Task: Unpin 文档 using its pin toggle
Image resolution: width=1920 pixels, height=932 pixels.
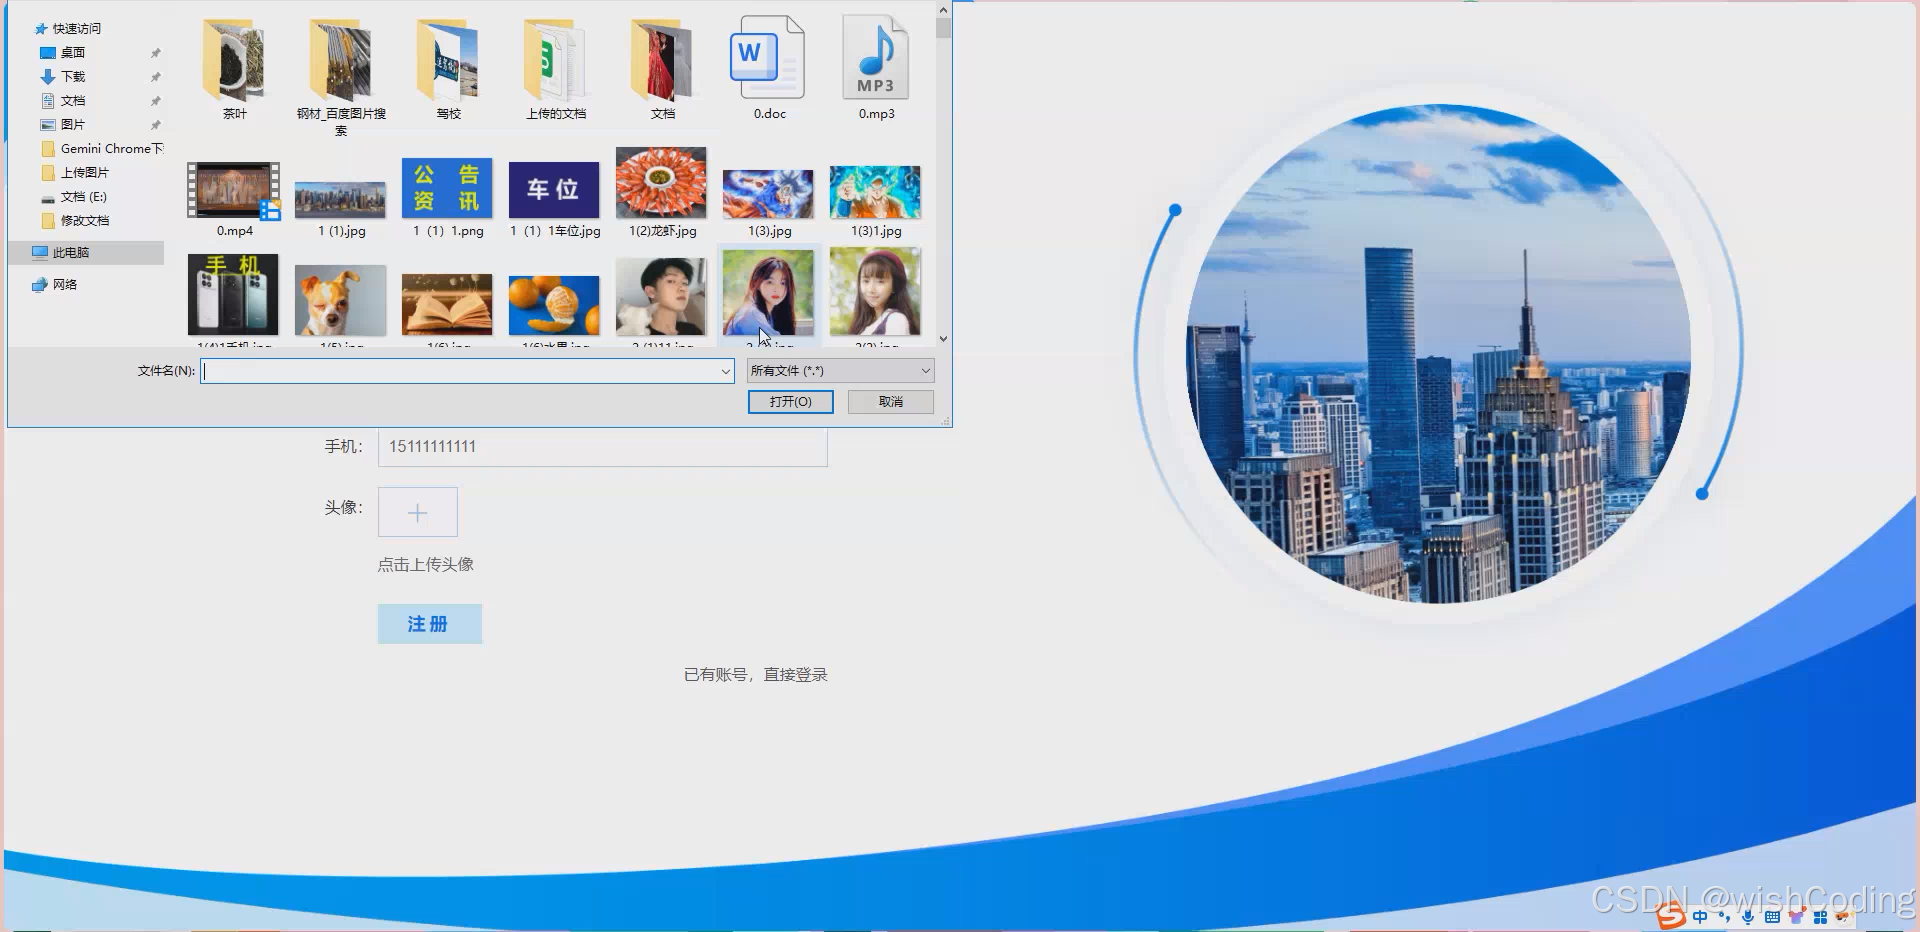Action: (x=156, y=100)
